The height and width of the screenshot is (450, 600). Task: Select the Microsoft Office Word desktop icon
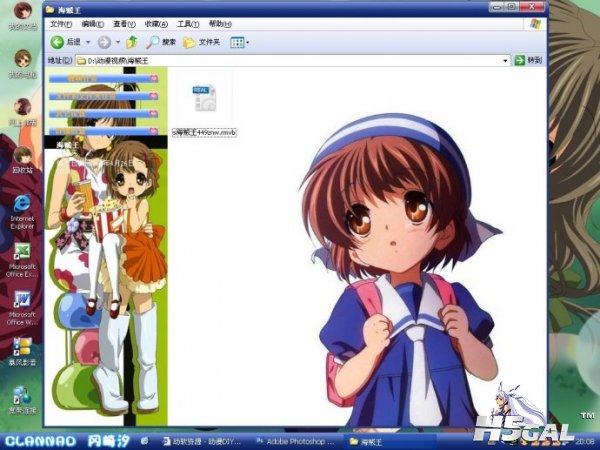pyautogui.click(x=22, y=305)
